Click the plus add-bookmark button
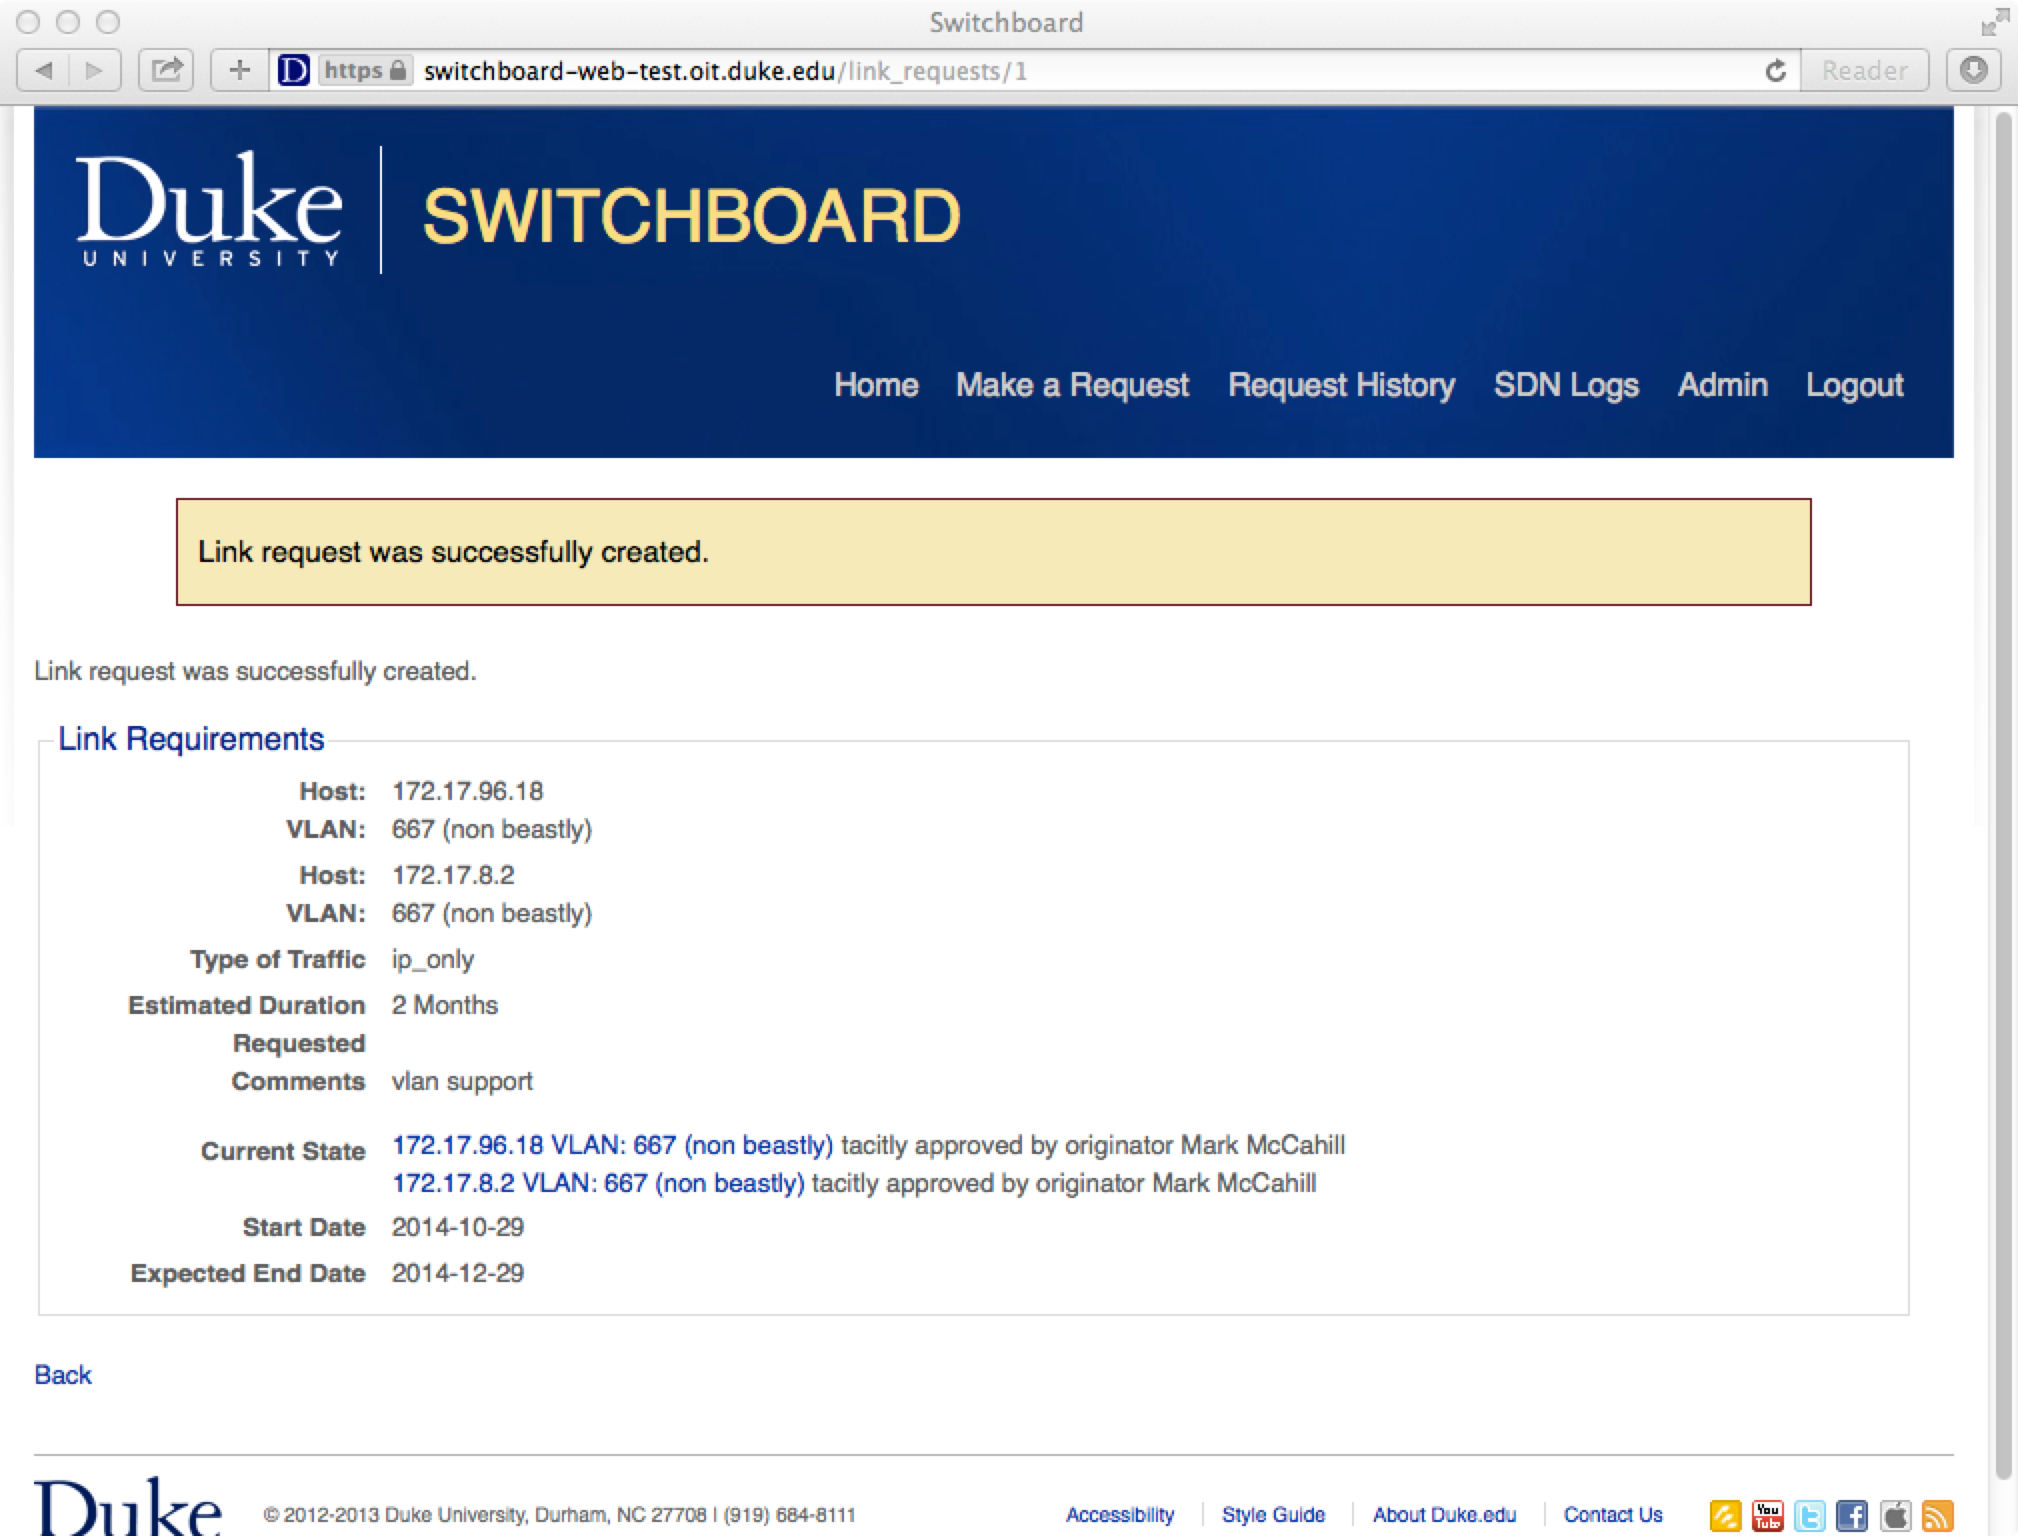The width and height of the screenshot is (2018, 1536). [x=239, y=71]
